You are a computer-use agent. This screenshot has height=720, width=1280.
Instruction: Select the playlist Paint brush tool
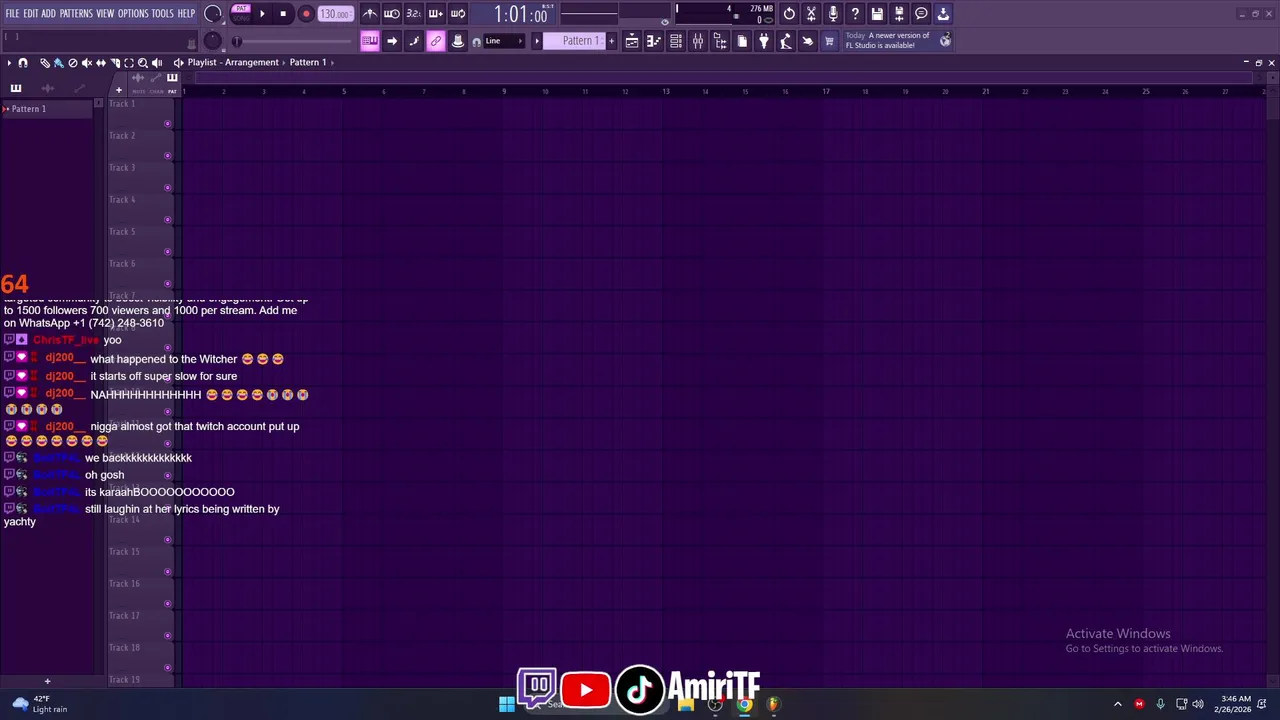pyautogui.click(x=59, y=63)
